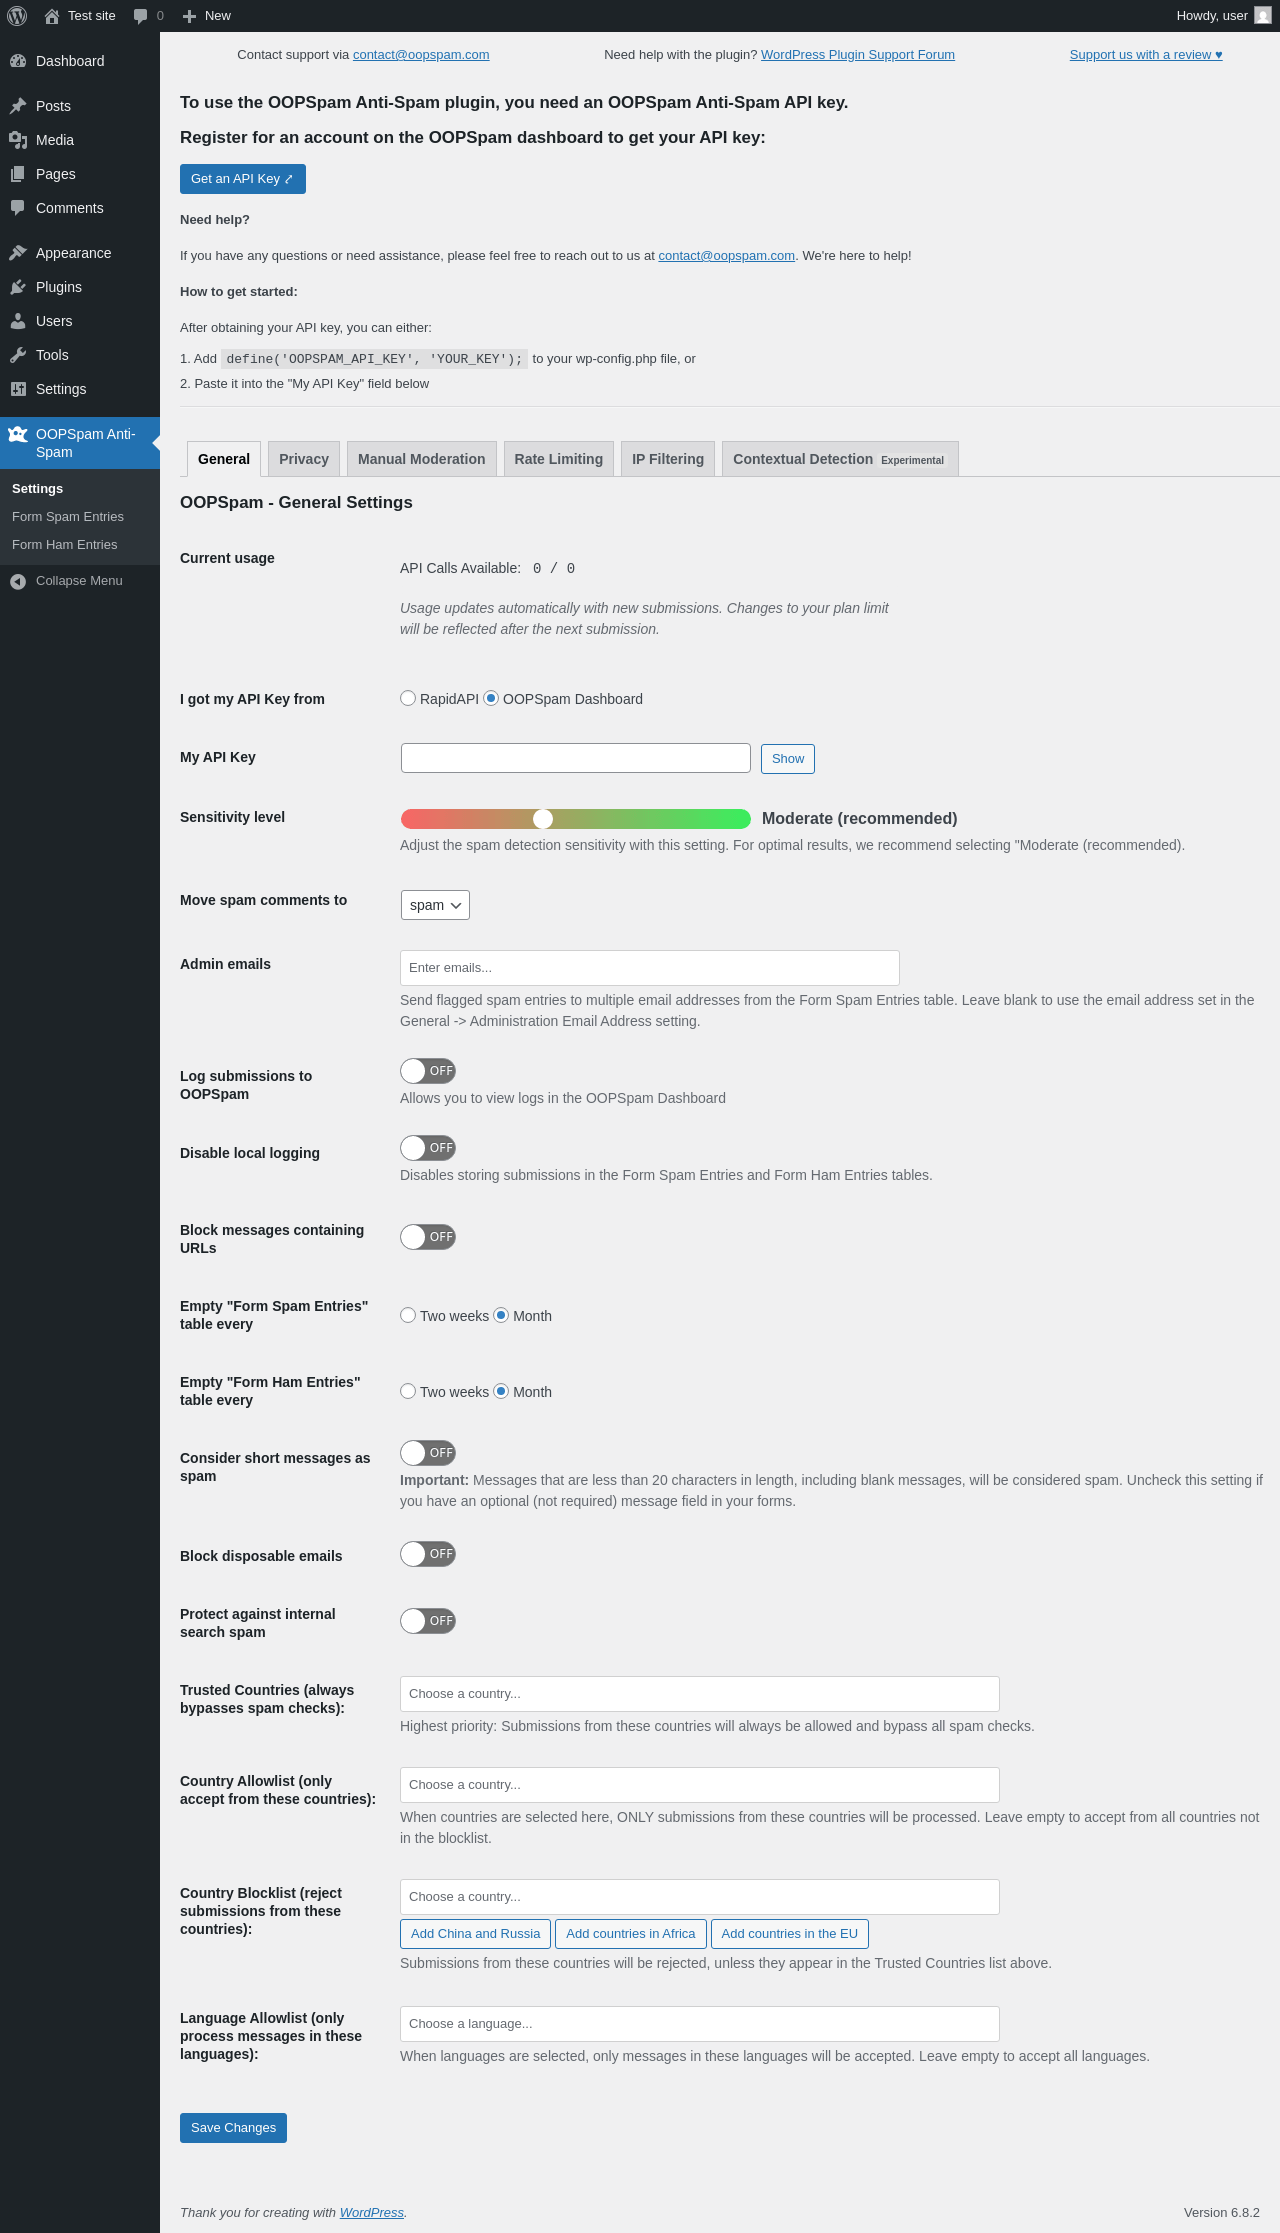Enable Block disposable emails switch

(x=428, y=1554)
